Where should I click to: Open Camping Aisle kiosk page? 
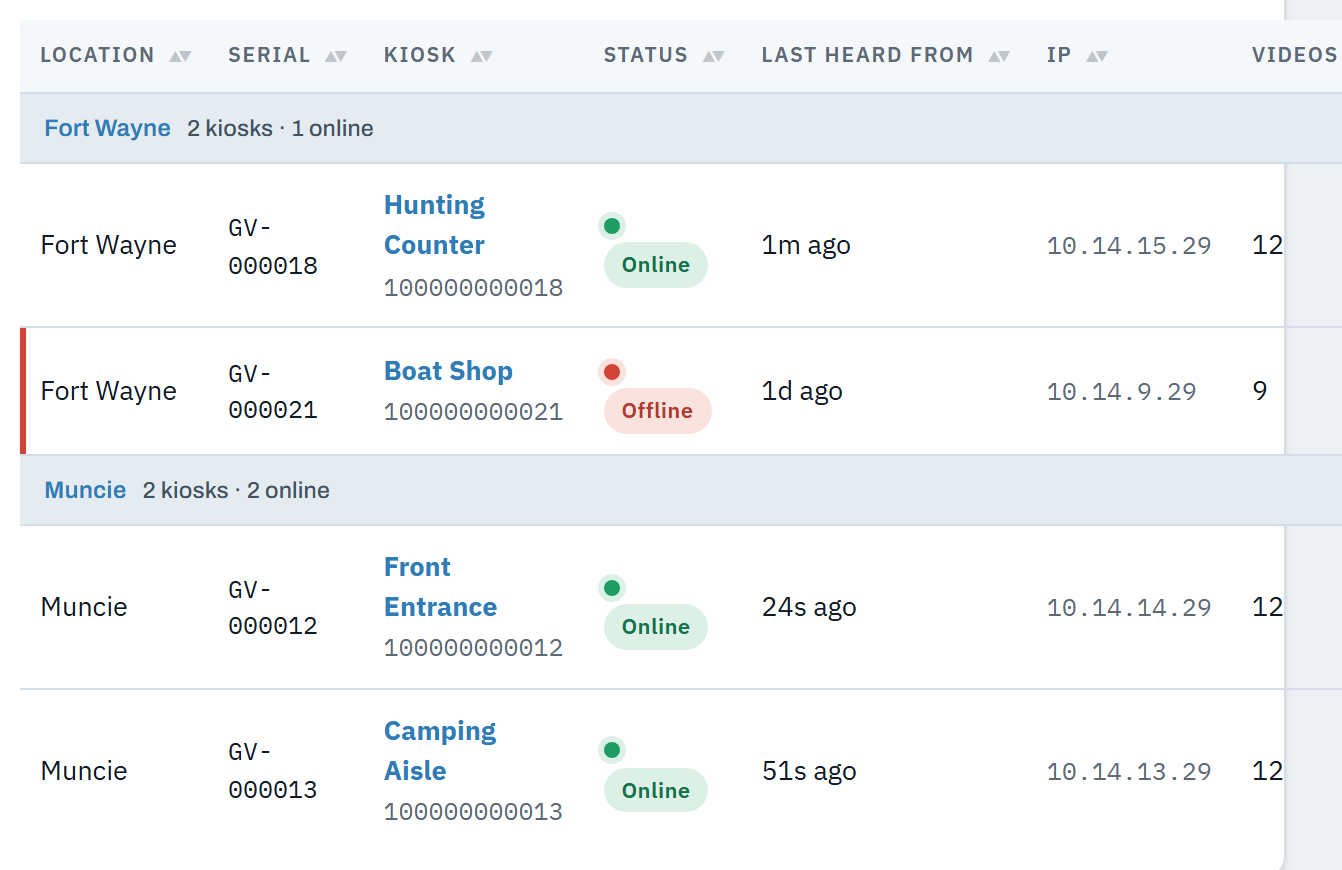[x=440, y=751]
